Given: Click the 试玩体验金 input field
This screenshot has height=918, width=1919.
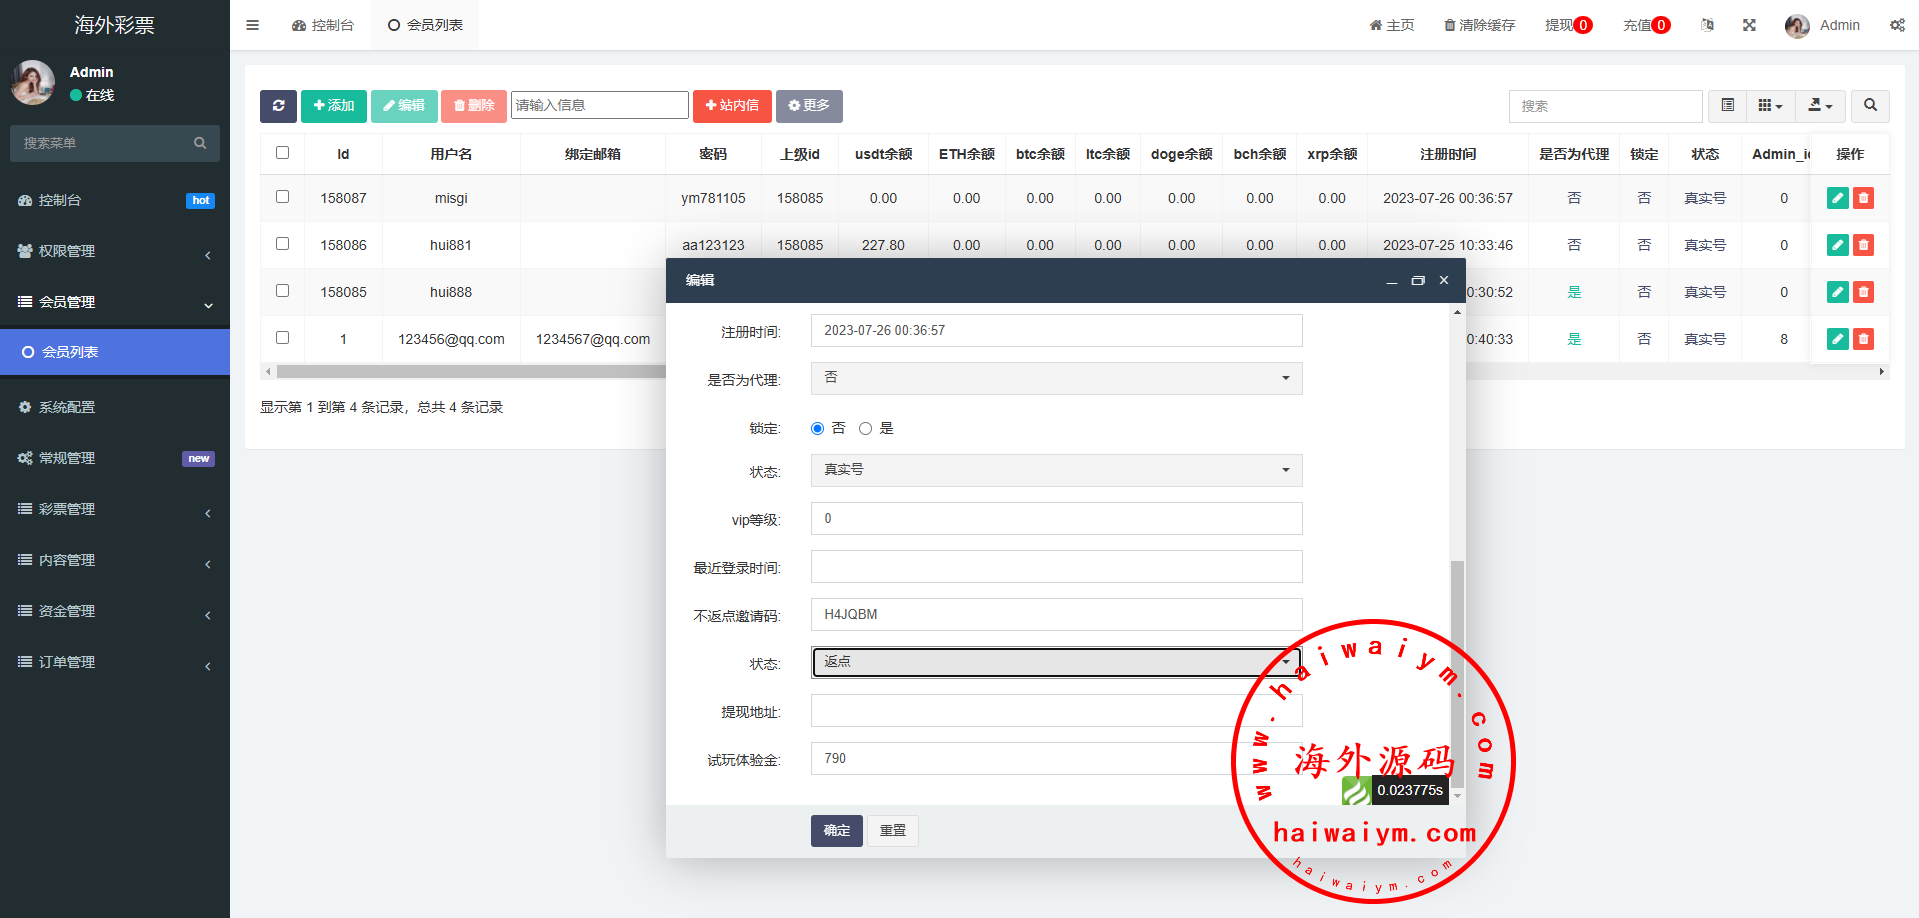Looking at the screenshot, I should point(1020,759).
